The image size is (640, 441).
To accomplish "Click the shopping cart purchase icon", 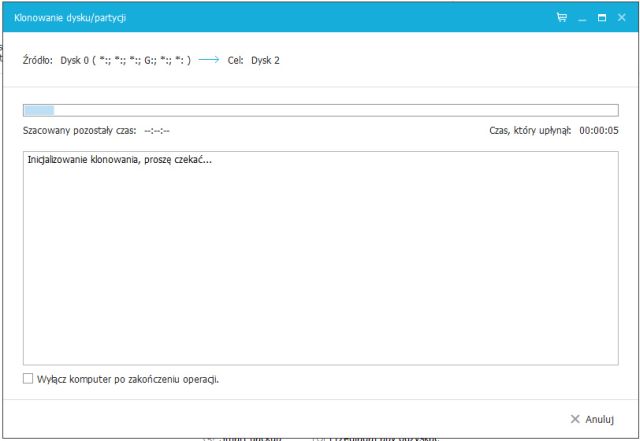I will pos(562,17).
